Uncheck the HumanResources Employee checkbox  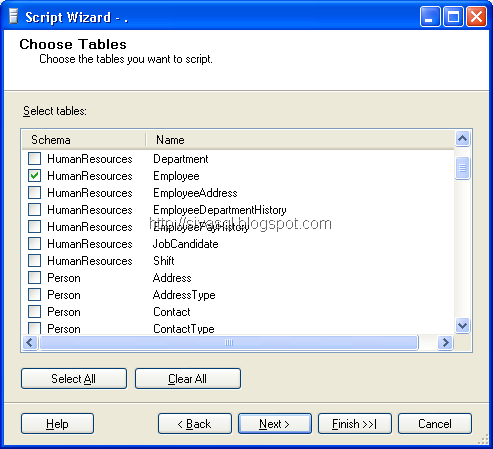34,176
